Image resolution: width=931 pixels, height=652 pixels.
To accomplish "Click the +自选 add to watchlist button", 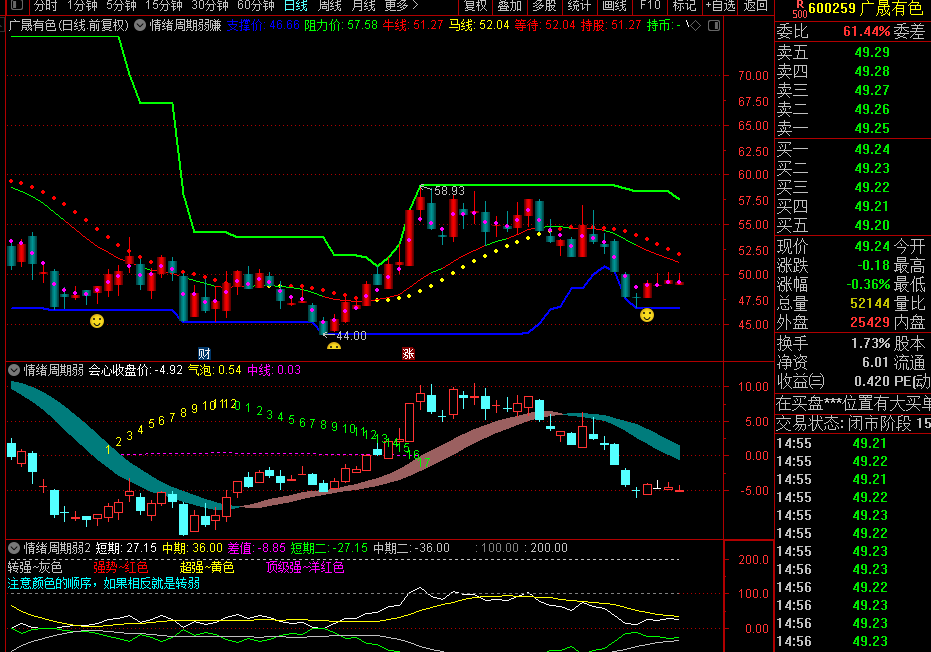I will [x=721, y=5].
